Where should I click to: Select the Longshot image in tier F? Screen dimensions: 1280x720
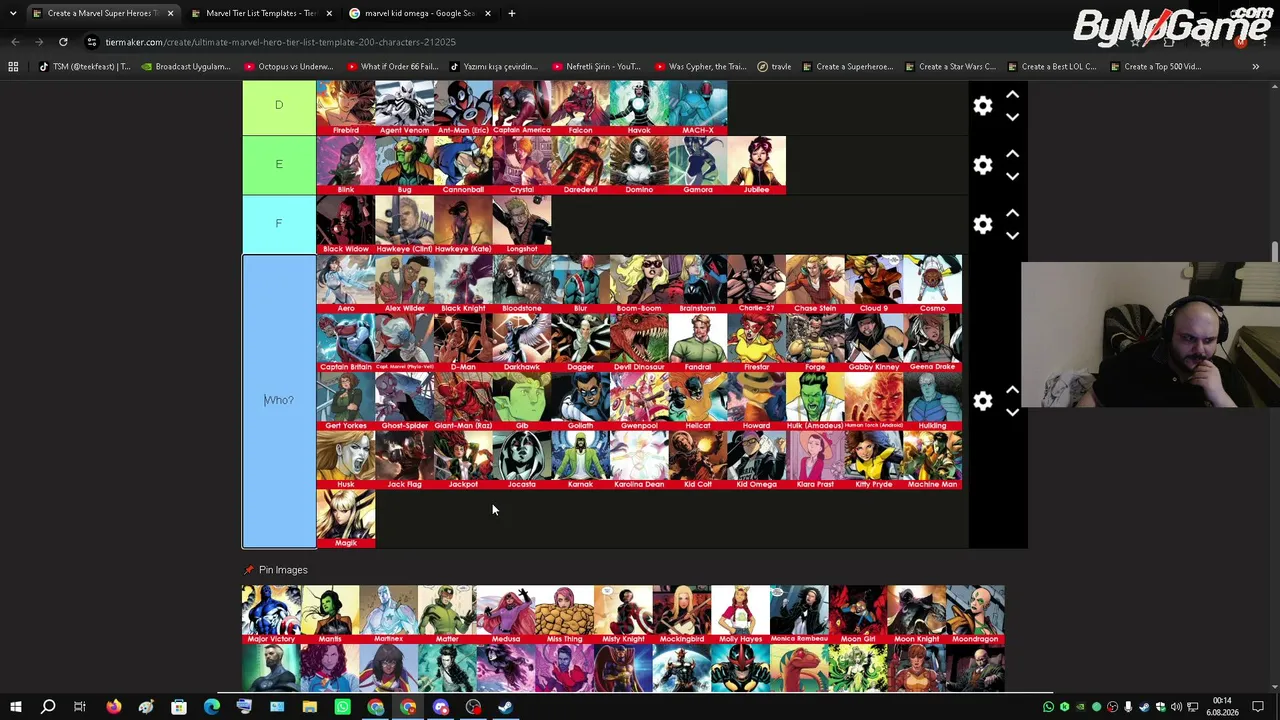pos(522,225)
